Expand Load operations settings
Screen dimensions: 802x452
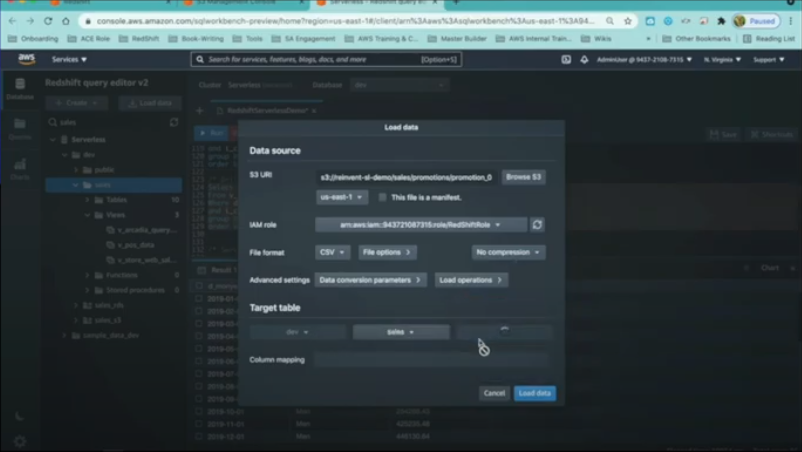coord(471,280)
